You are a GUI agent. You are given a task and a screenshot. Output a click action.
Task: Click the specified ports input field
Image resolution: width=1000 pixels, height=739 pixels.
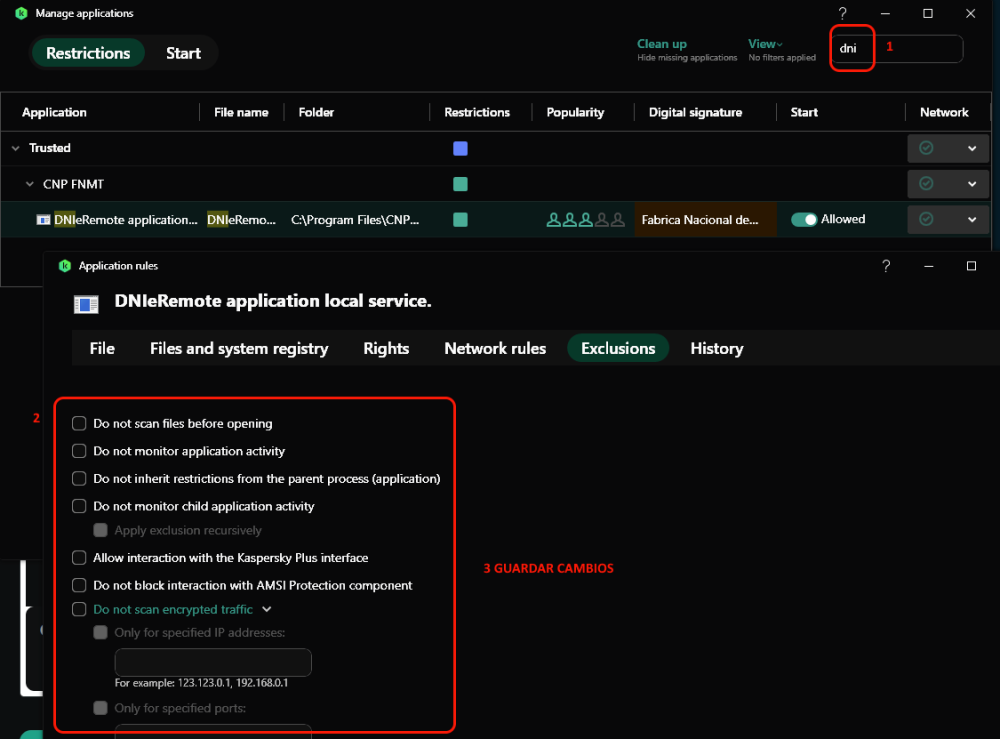[x=213, y=731]
